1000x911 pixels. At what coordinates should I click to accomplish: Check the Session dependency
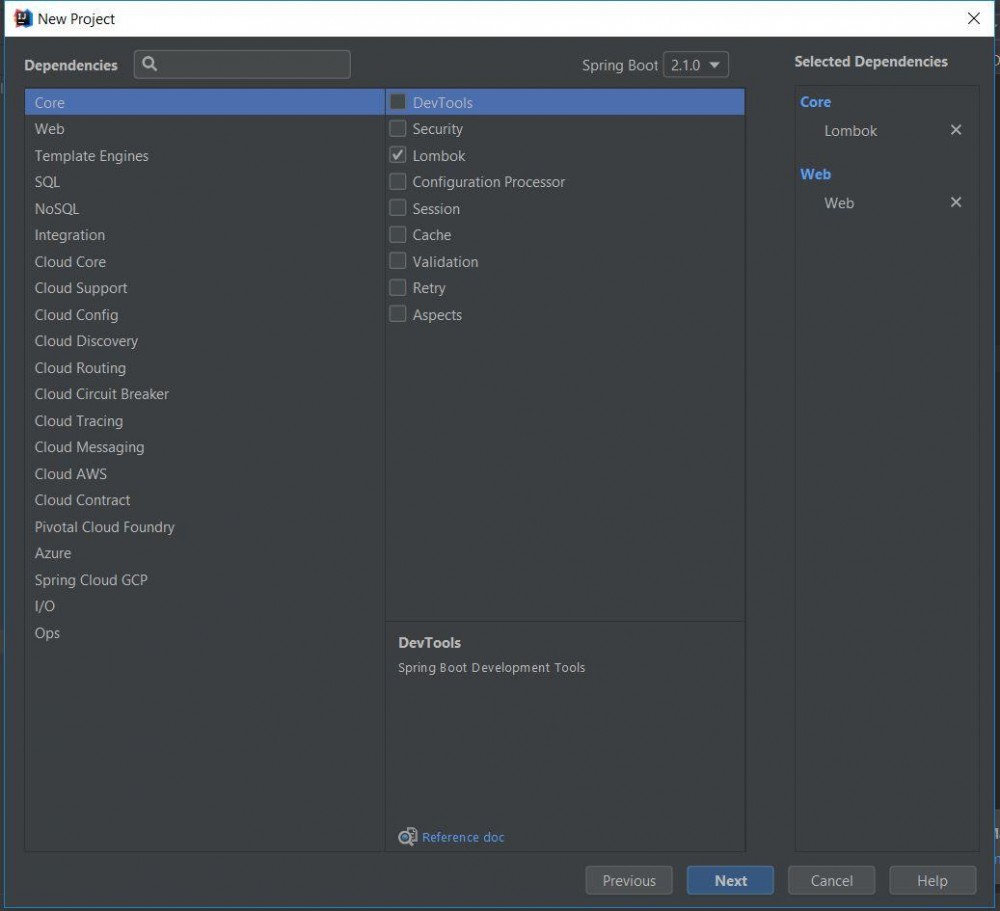click(397, 208)
